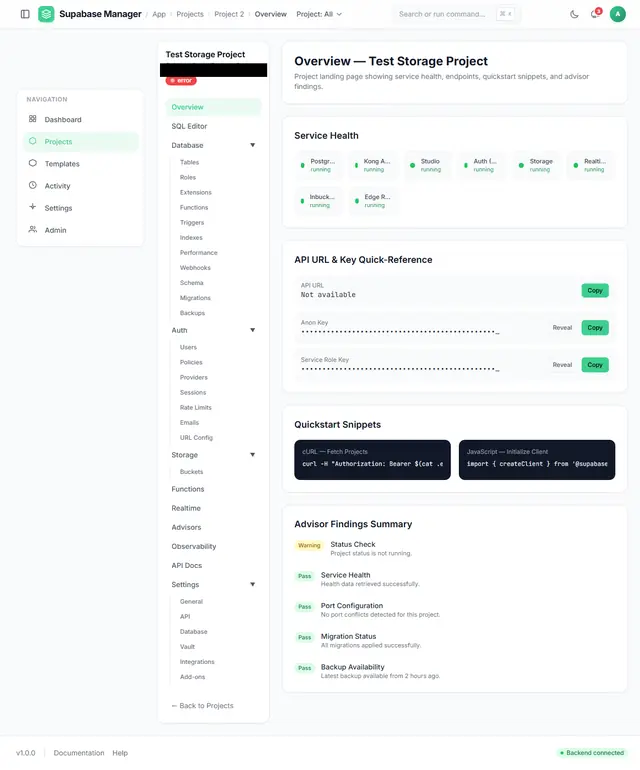Reveal the Anon Key
This screenshot has width=640, height=770.
click(x=562, y=328)
